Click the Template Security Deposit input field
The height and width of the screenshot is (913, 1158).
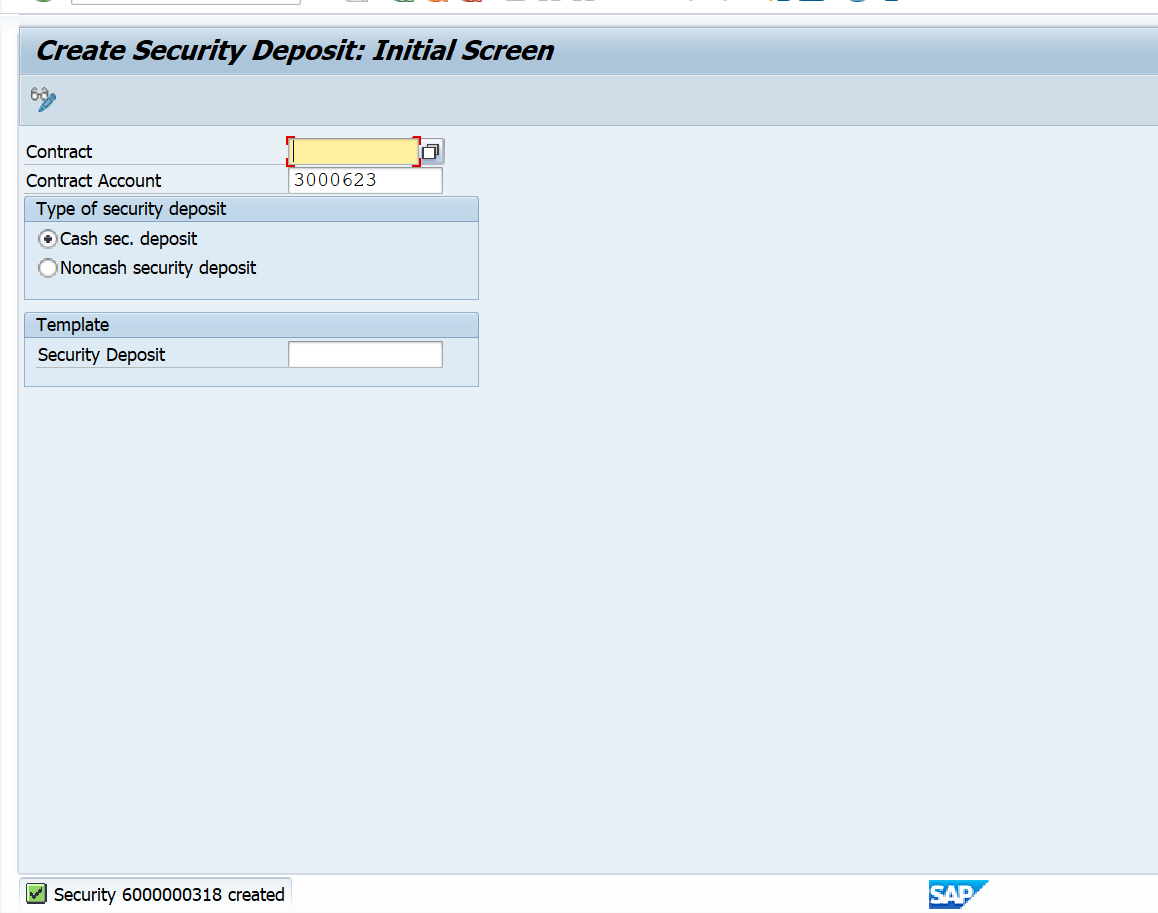point(366,355)
